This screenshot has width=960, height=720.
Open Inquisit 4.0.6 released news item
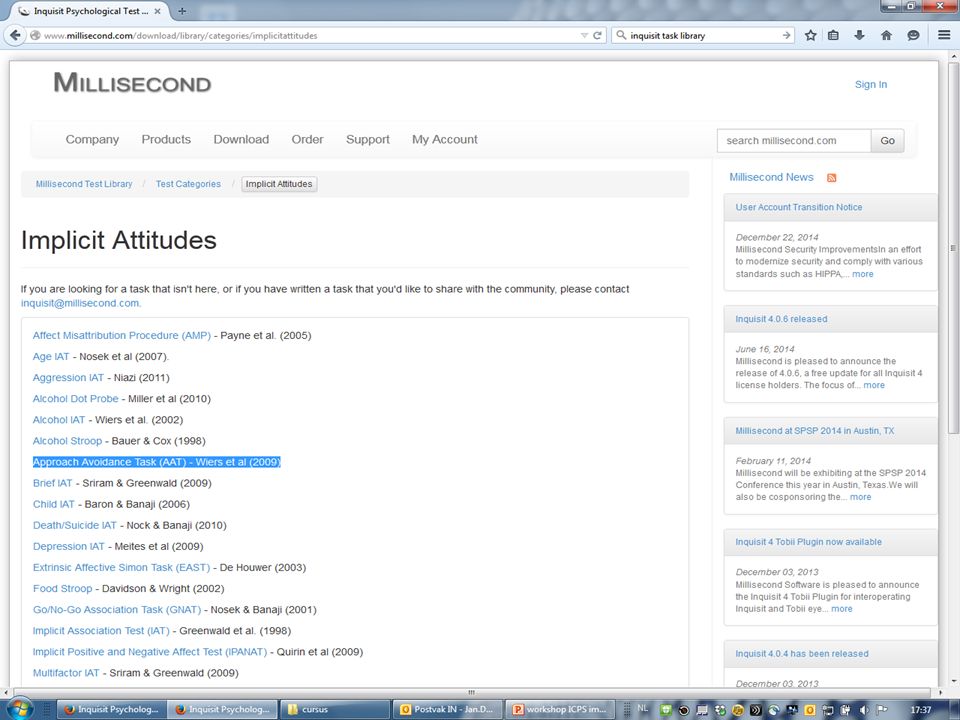pyautogui.click(x=781, y=319)
